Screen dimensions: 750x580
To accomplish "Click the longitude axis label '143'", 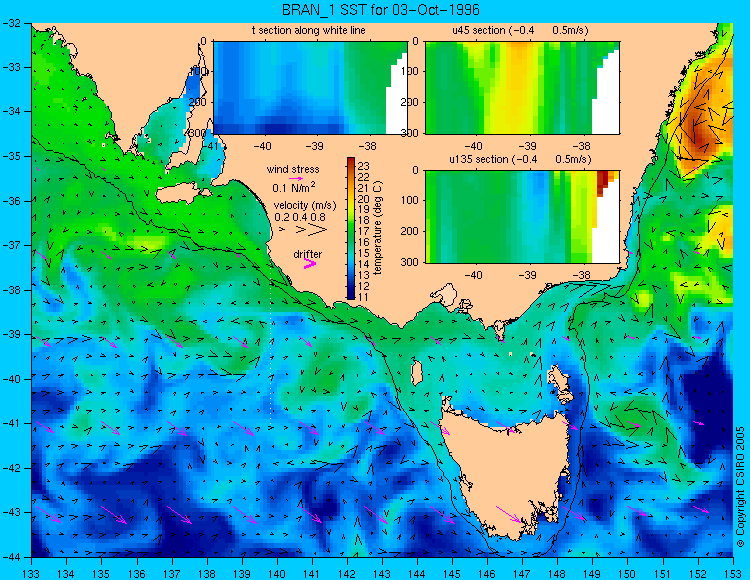I will pos(382,574).
